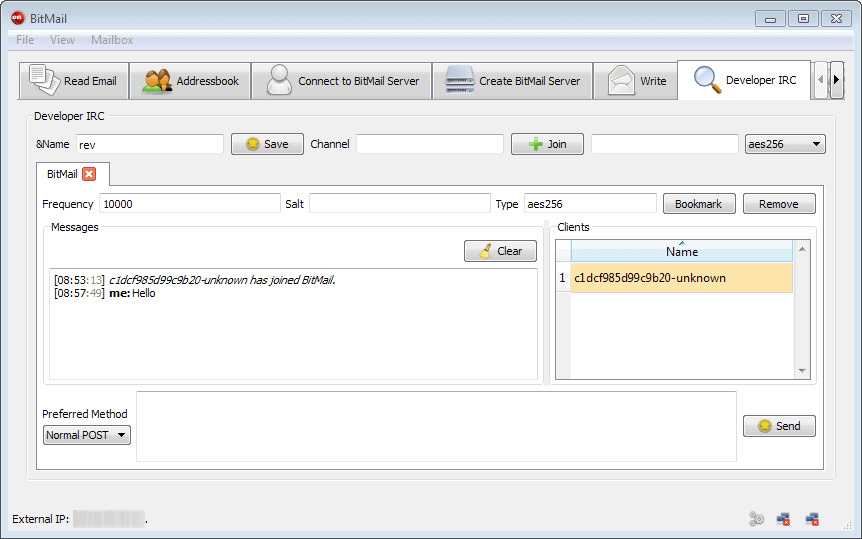Screen dimensions: 862x539
Task: Click the Save button
Action: click(x=267, y=144)
